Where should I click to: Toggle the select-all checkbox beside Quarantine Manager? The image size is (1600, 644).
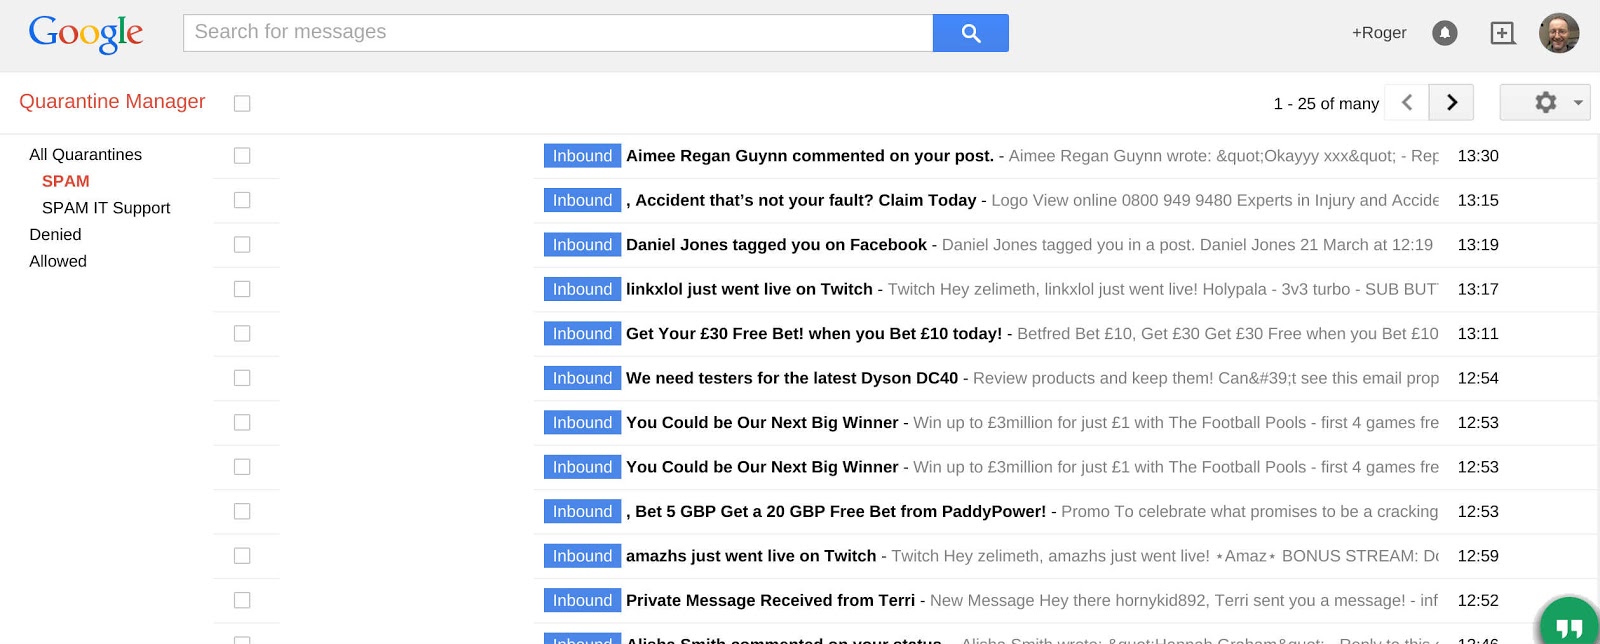pos(242,103)
